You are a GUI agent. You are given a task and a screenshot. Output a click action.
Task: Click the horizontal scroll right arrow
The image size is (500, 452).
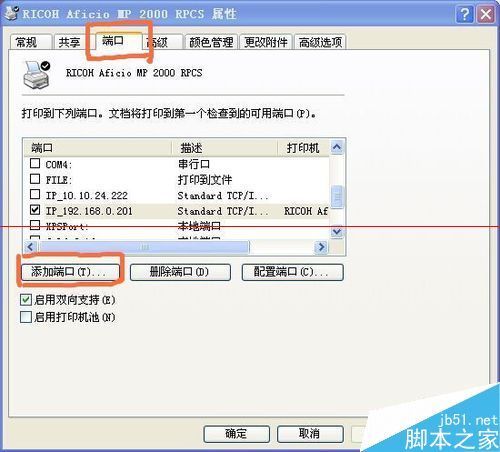(321, 247)
